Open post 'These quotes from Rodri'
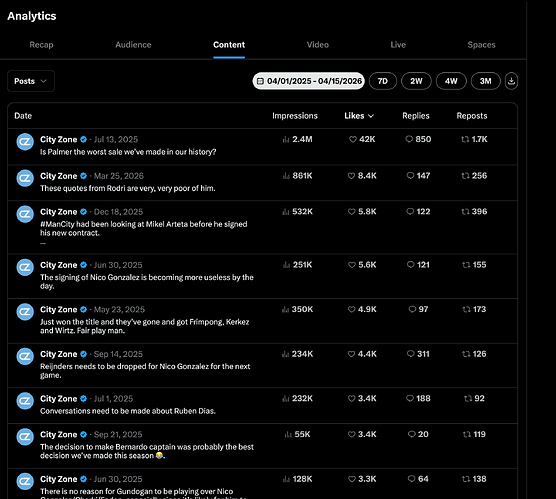Viewport: 556px width, 499px height. pyautogui.click(x=128, y=188)
